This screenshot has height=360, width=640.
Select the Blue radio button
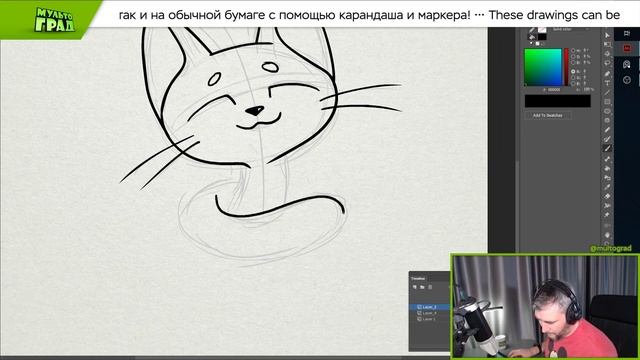coord(573,83)
